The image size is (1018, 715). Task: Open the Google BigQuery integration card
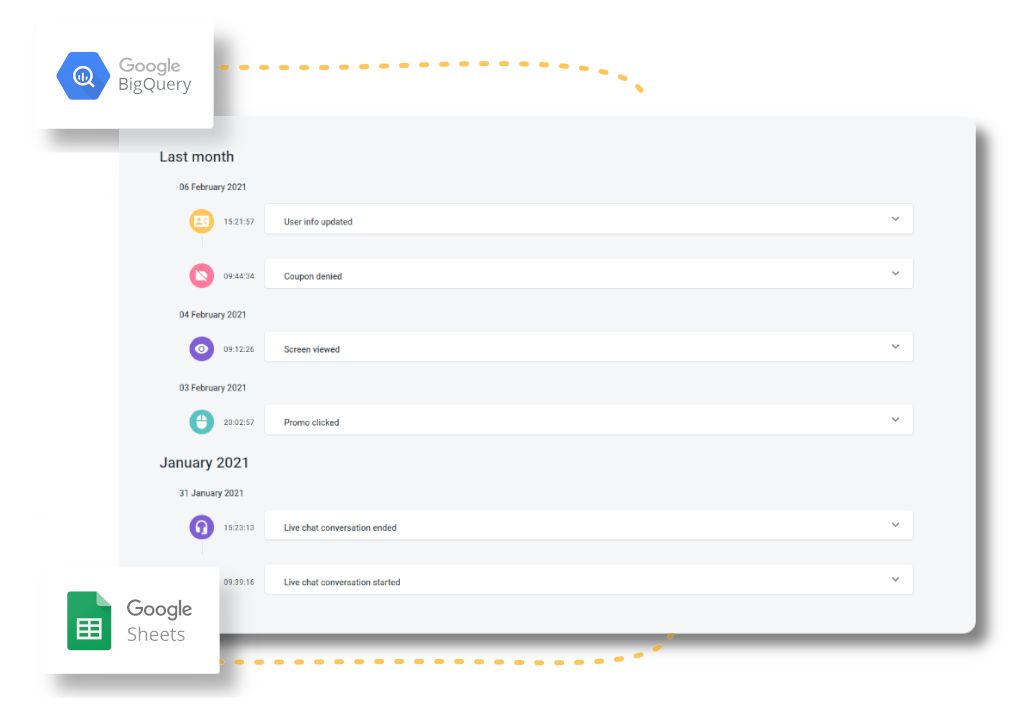124,74
